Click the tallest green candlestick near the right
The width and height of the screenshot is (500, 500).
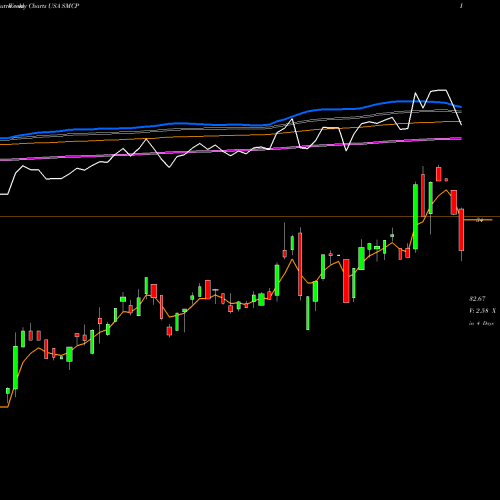(x=415, y=217)
